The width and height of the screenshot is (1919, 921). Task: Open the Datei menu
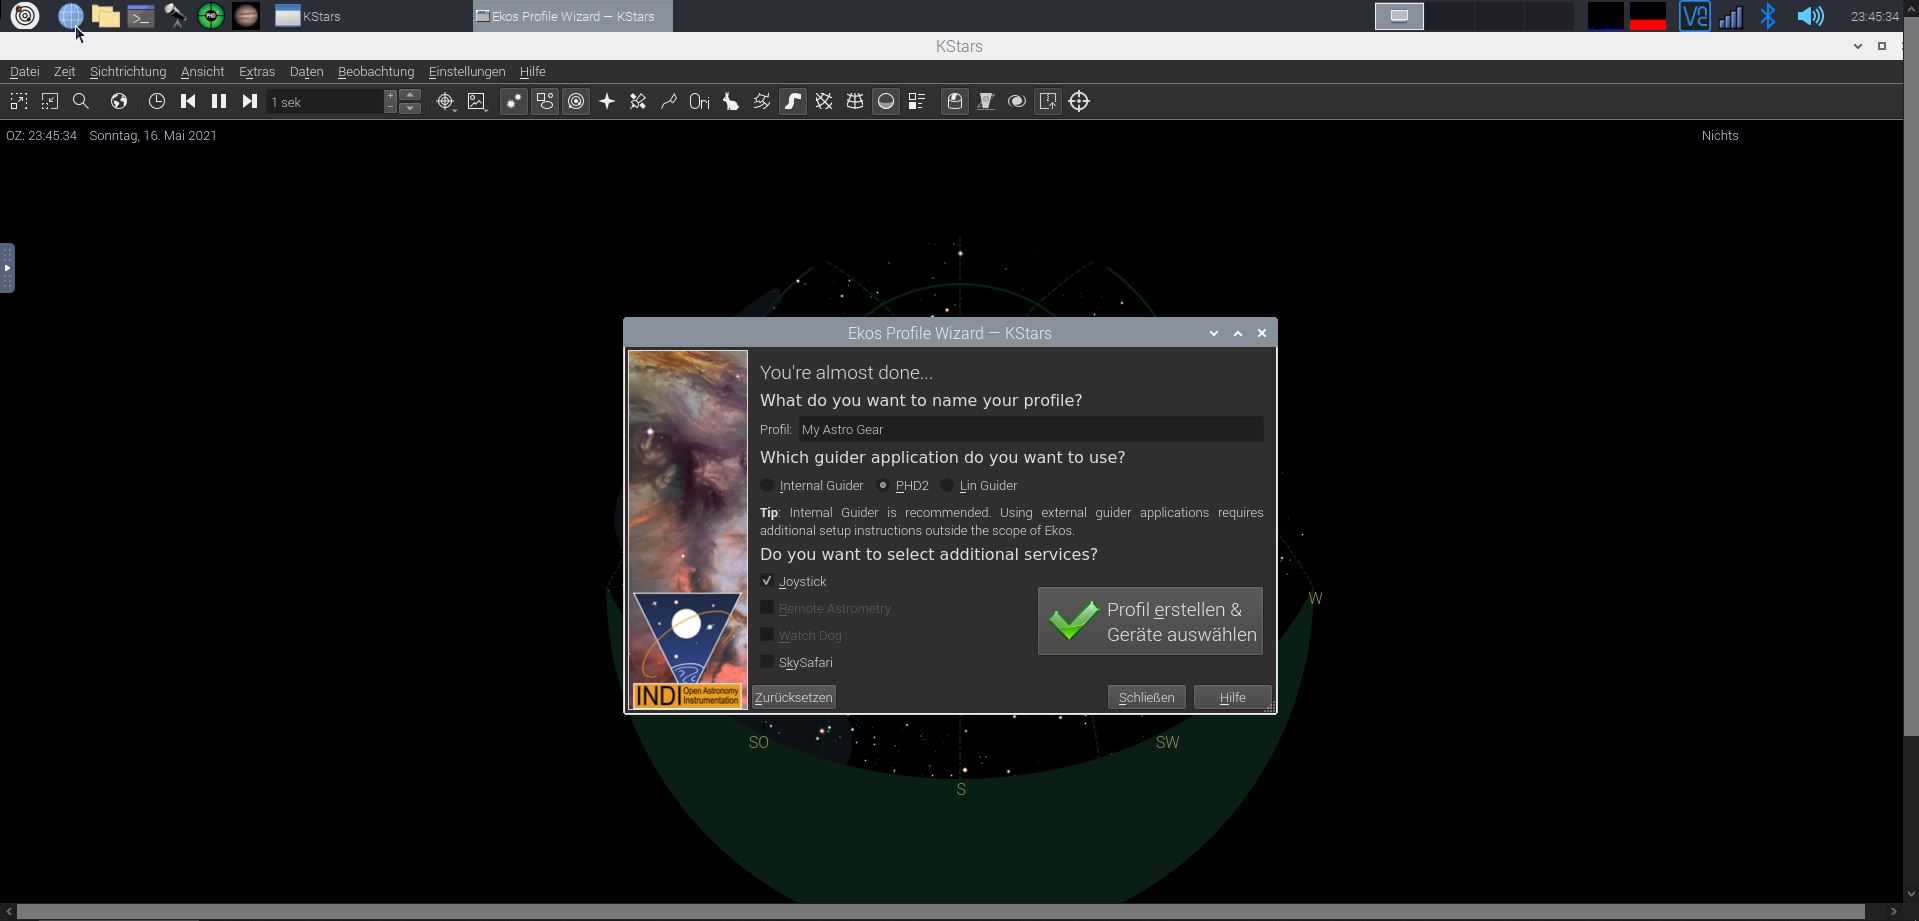coord(25,72)
